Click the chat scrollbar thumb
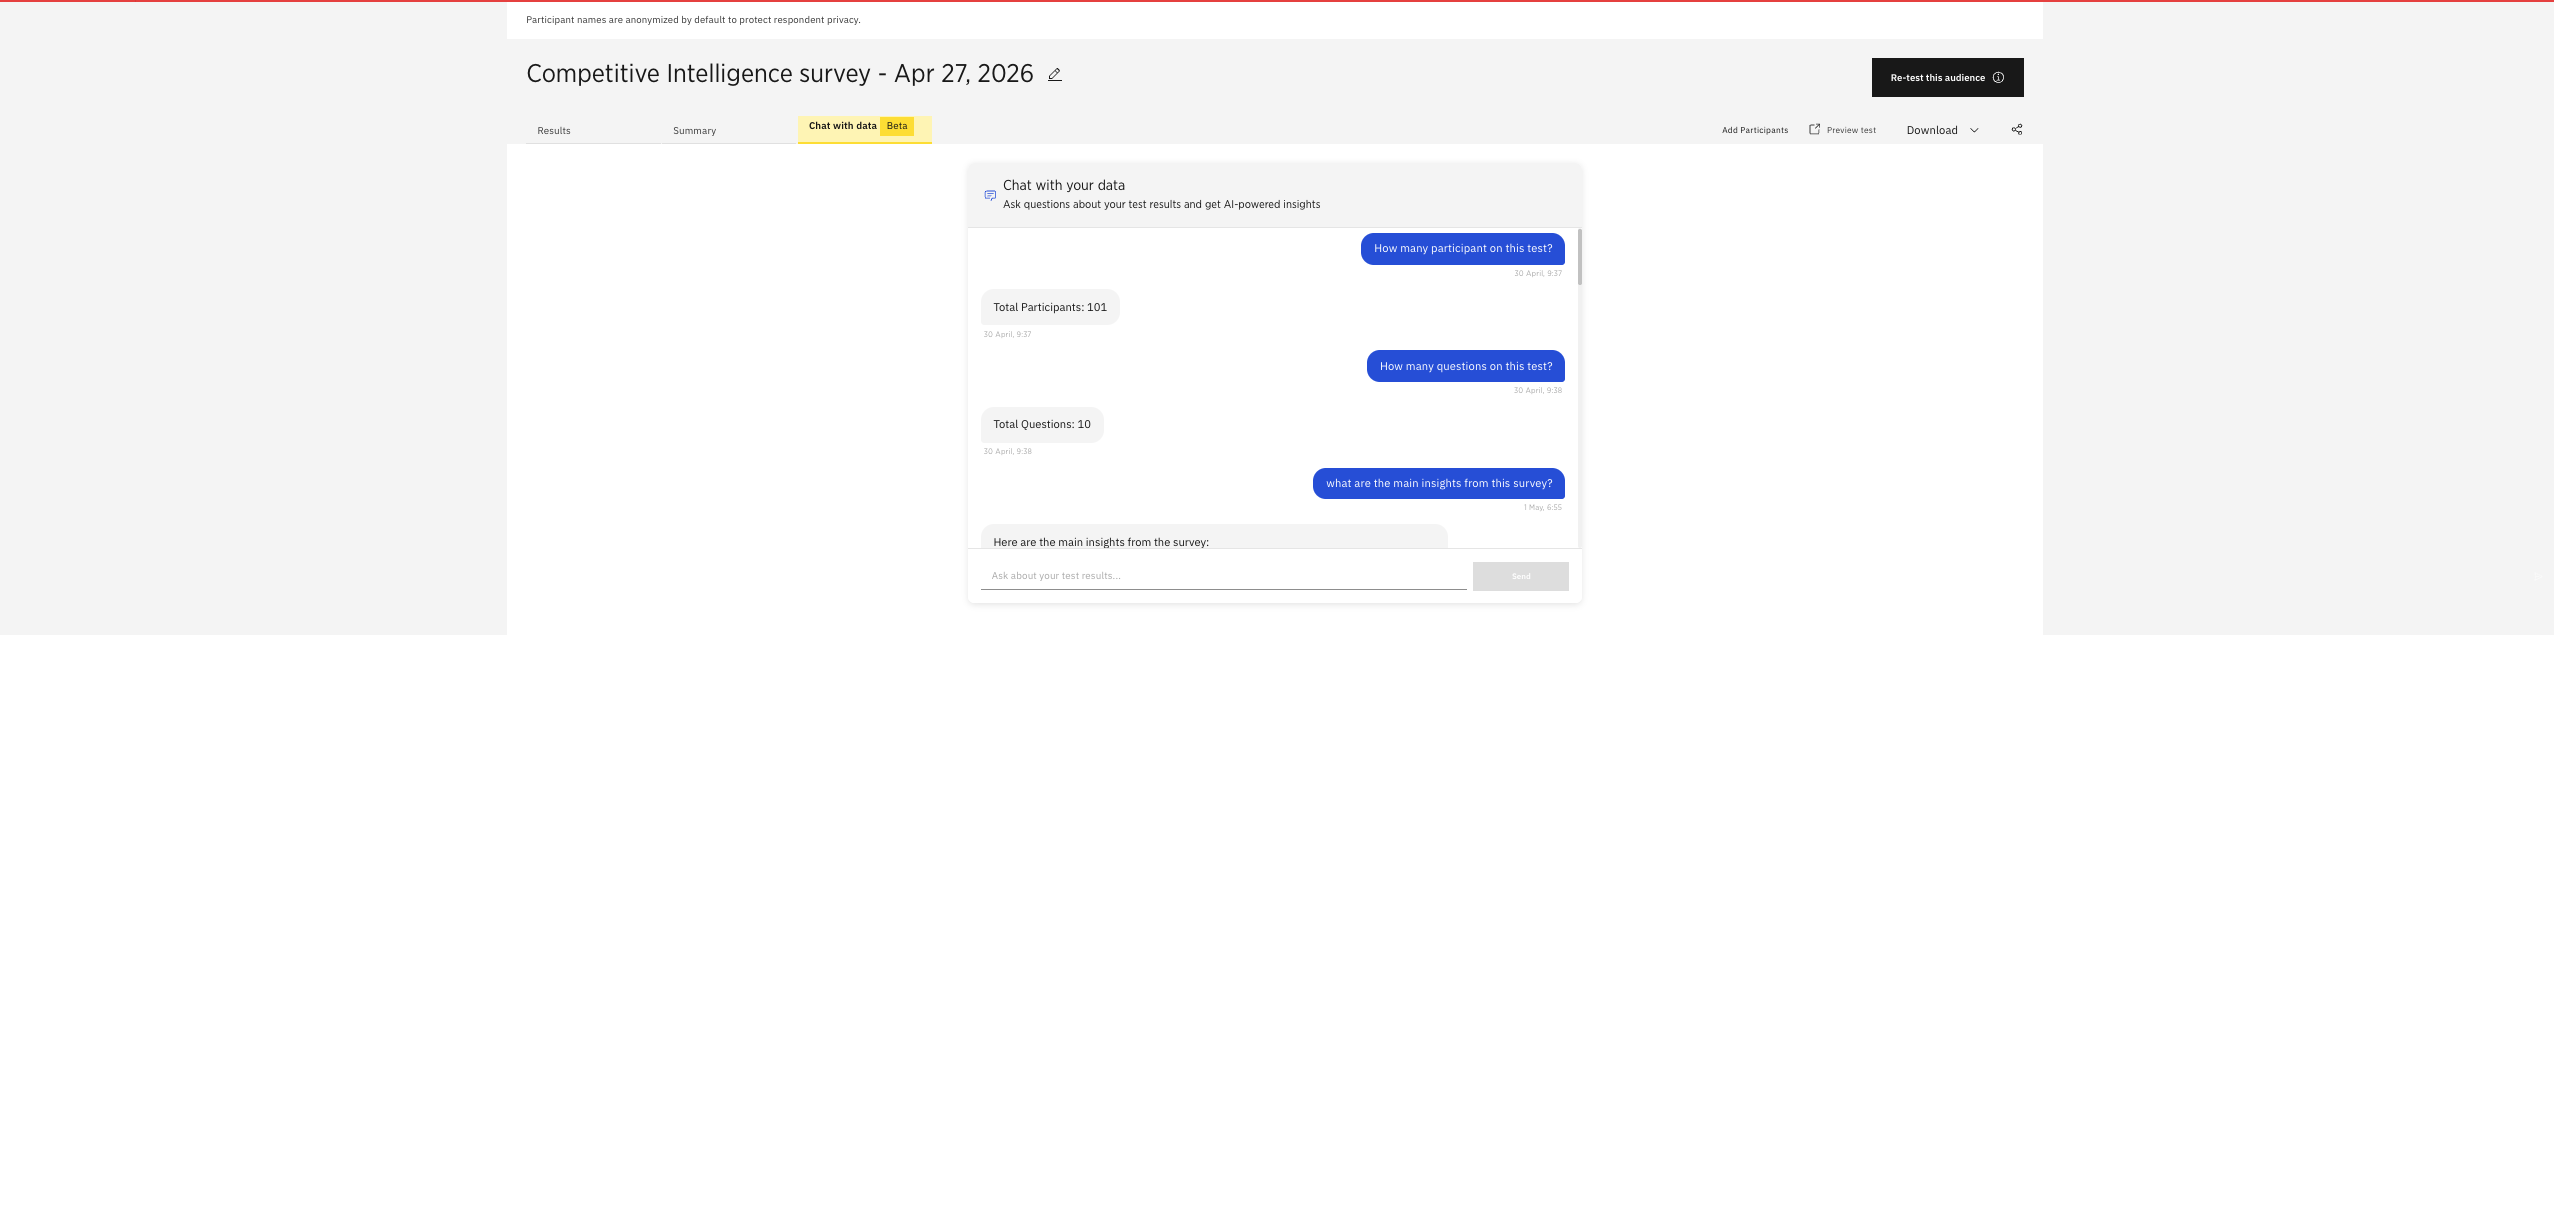This screenshot has height=1222, width=2554. click(x=1579, y=257)
